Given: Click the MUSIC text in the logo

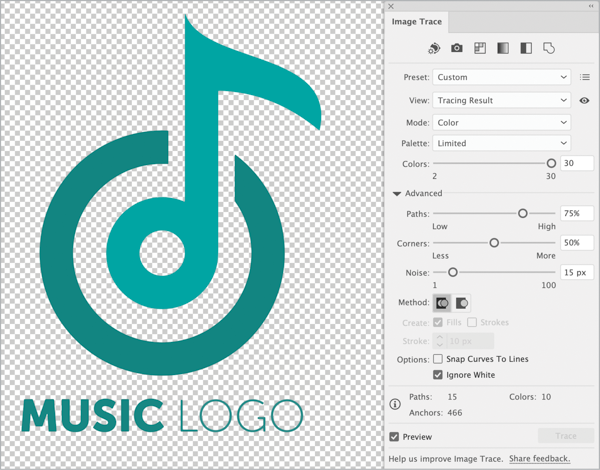Looking at the screenshot, I should 93,416.
